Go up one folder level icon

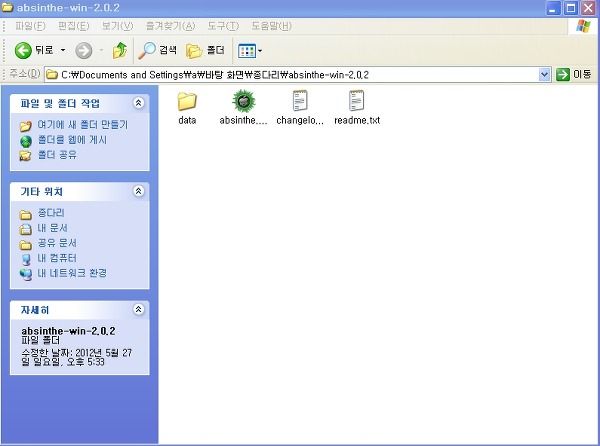[x=120, y=50]
